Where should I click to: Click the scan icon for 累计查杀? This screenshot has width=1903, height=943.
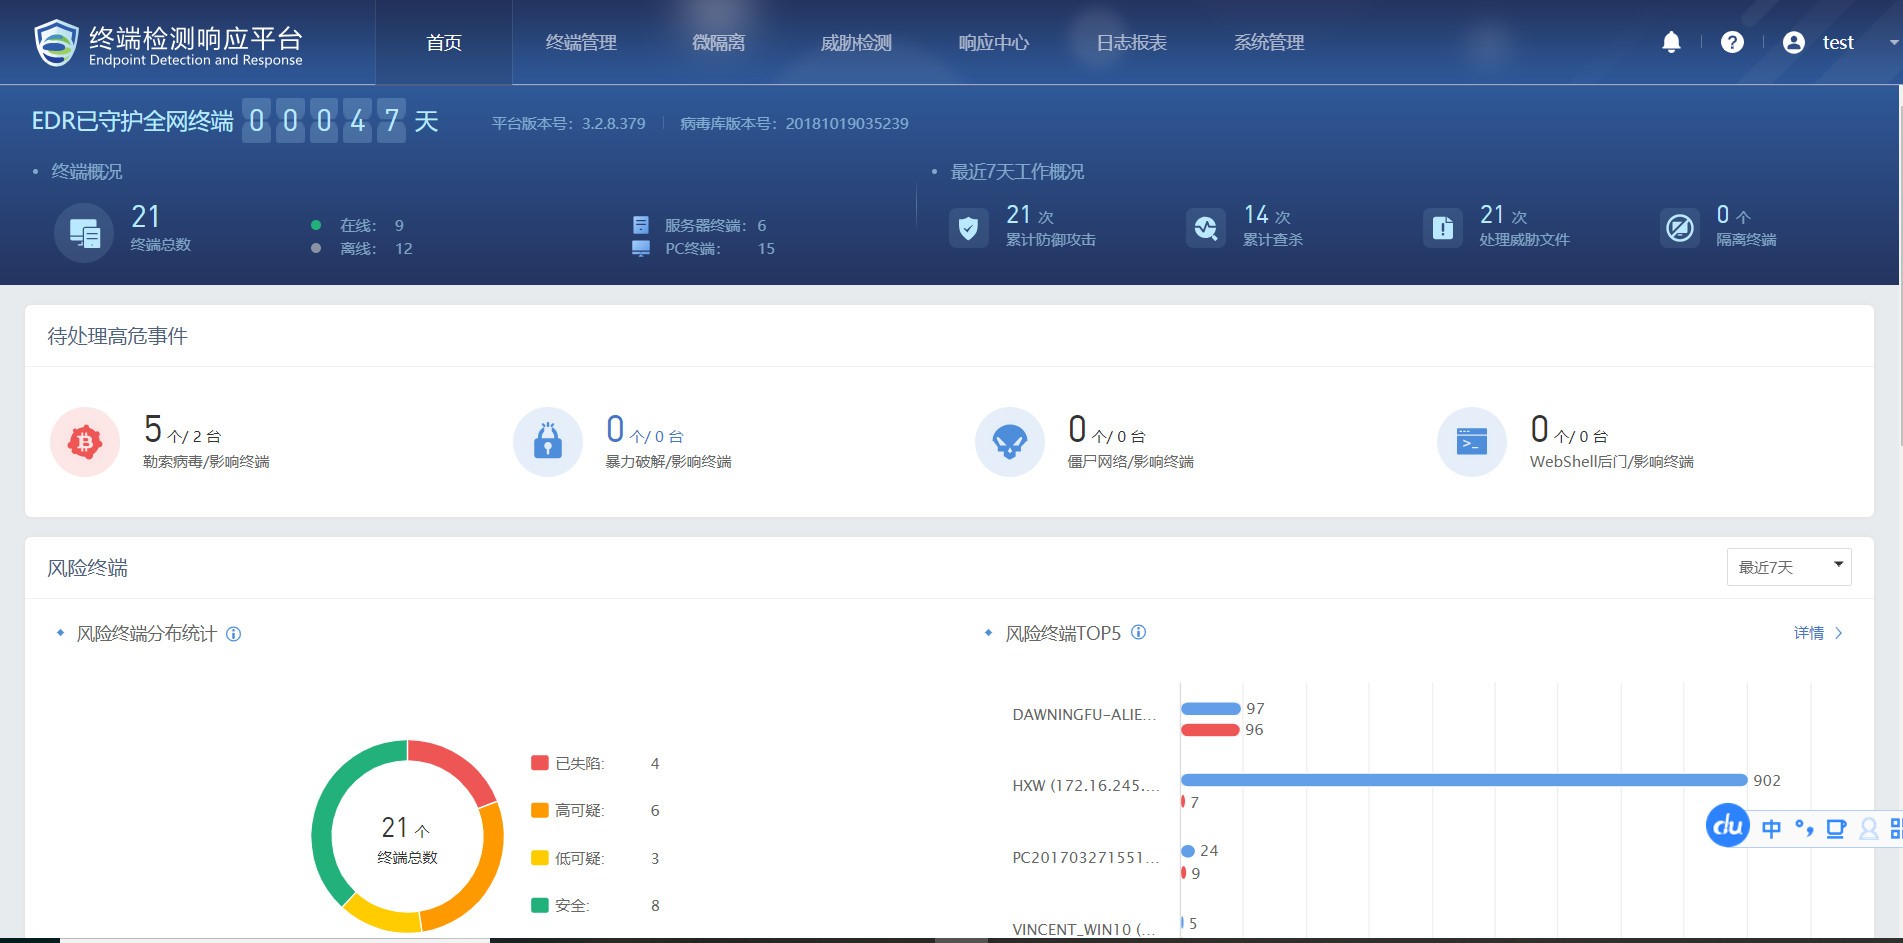(x=1205, y=228)
